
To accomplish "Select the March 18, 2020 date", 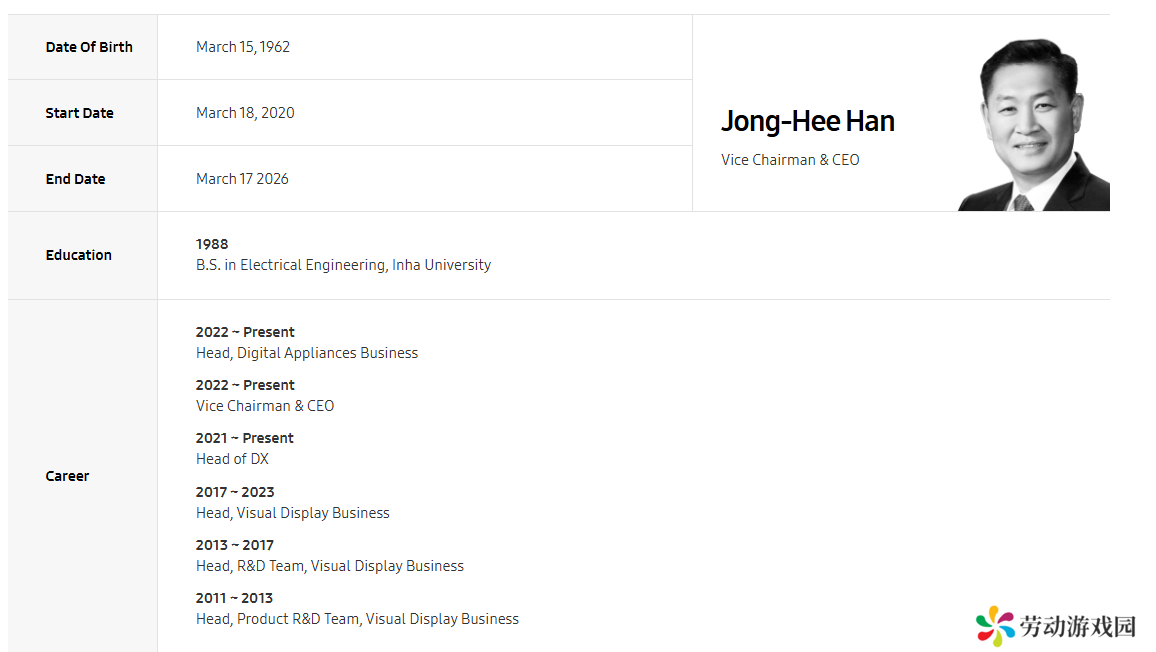I will [245, 113].
